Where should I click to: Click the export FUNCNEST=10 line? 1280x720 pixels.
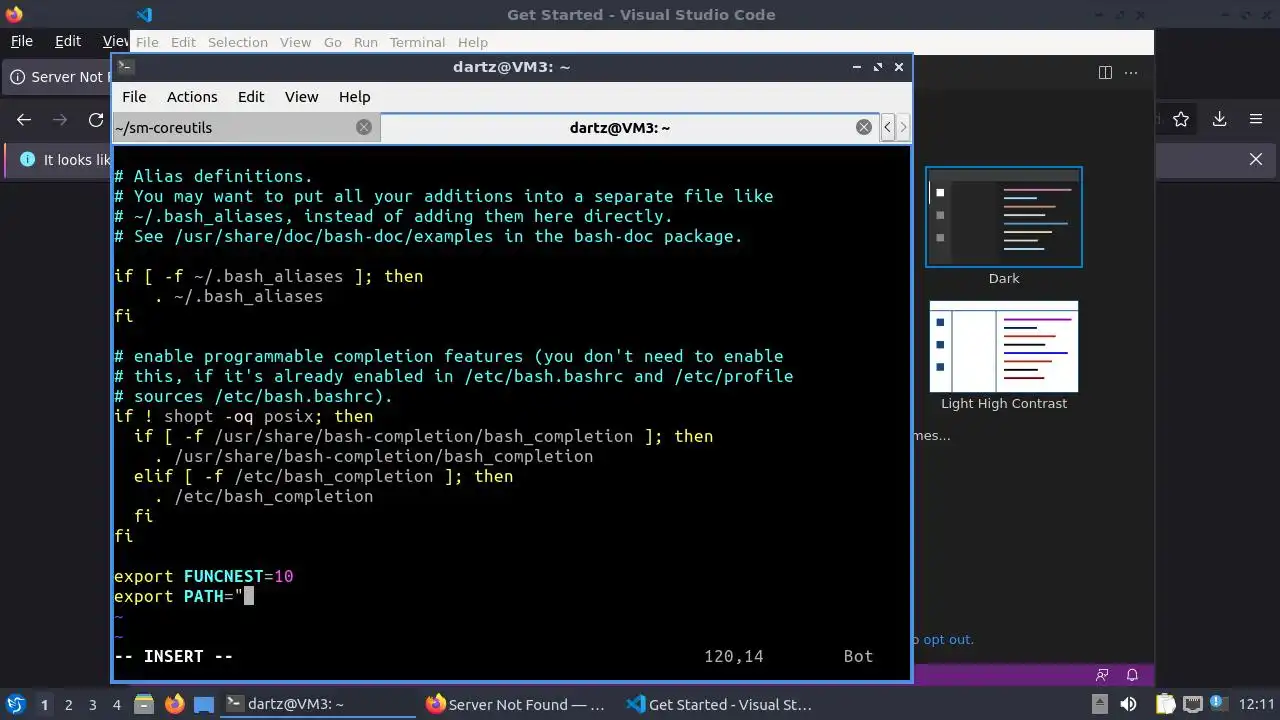[203, 576]
